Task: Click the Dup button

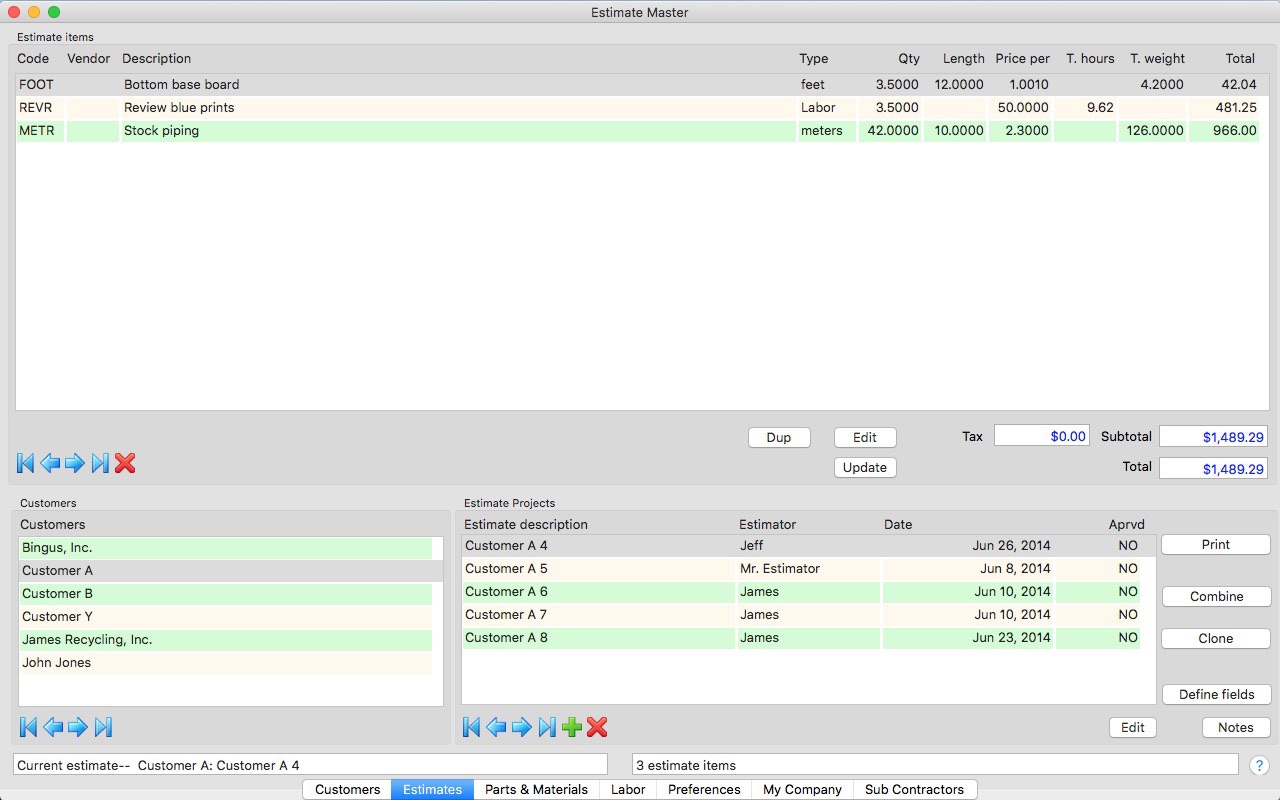Action: [x=779, y=437]
